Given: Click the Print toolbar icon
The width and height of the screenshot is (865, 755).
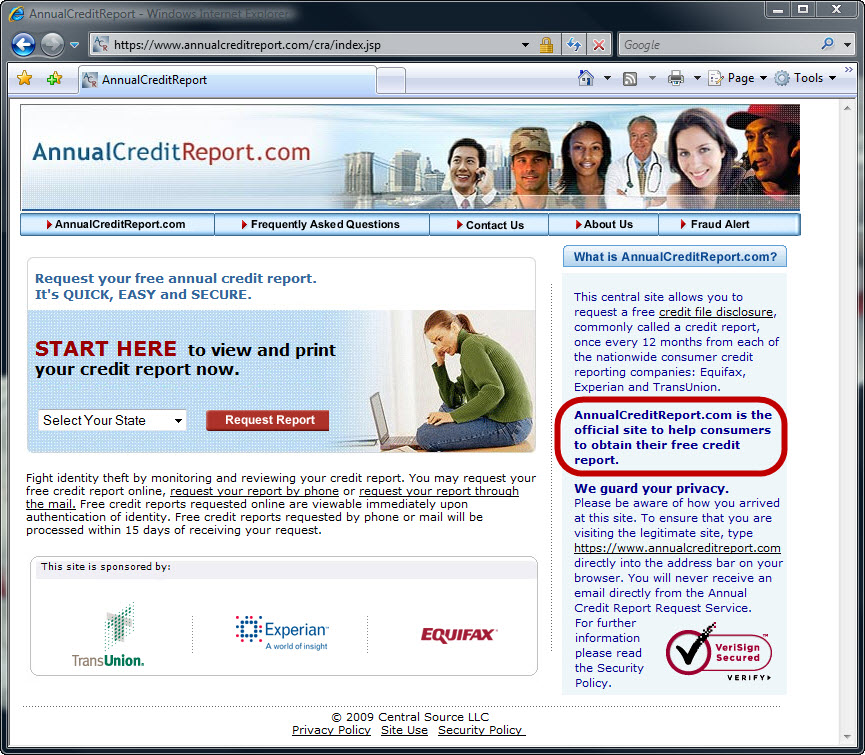Looking at the screenshot, I should coord(676,78).
